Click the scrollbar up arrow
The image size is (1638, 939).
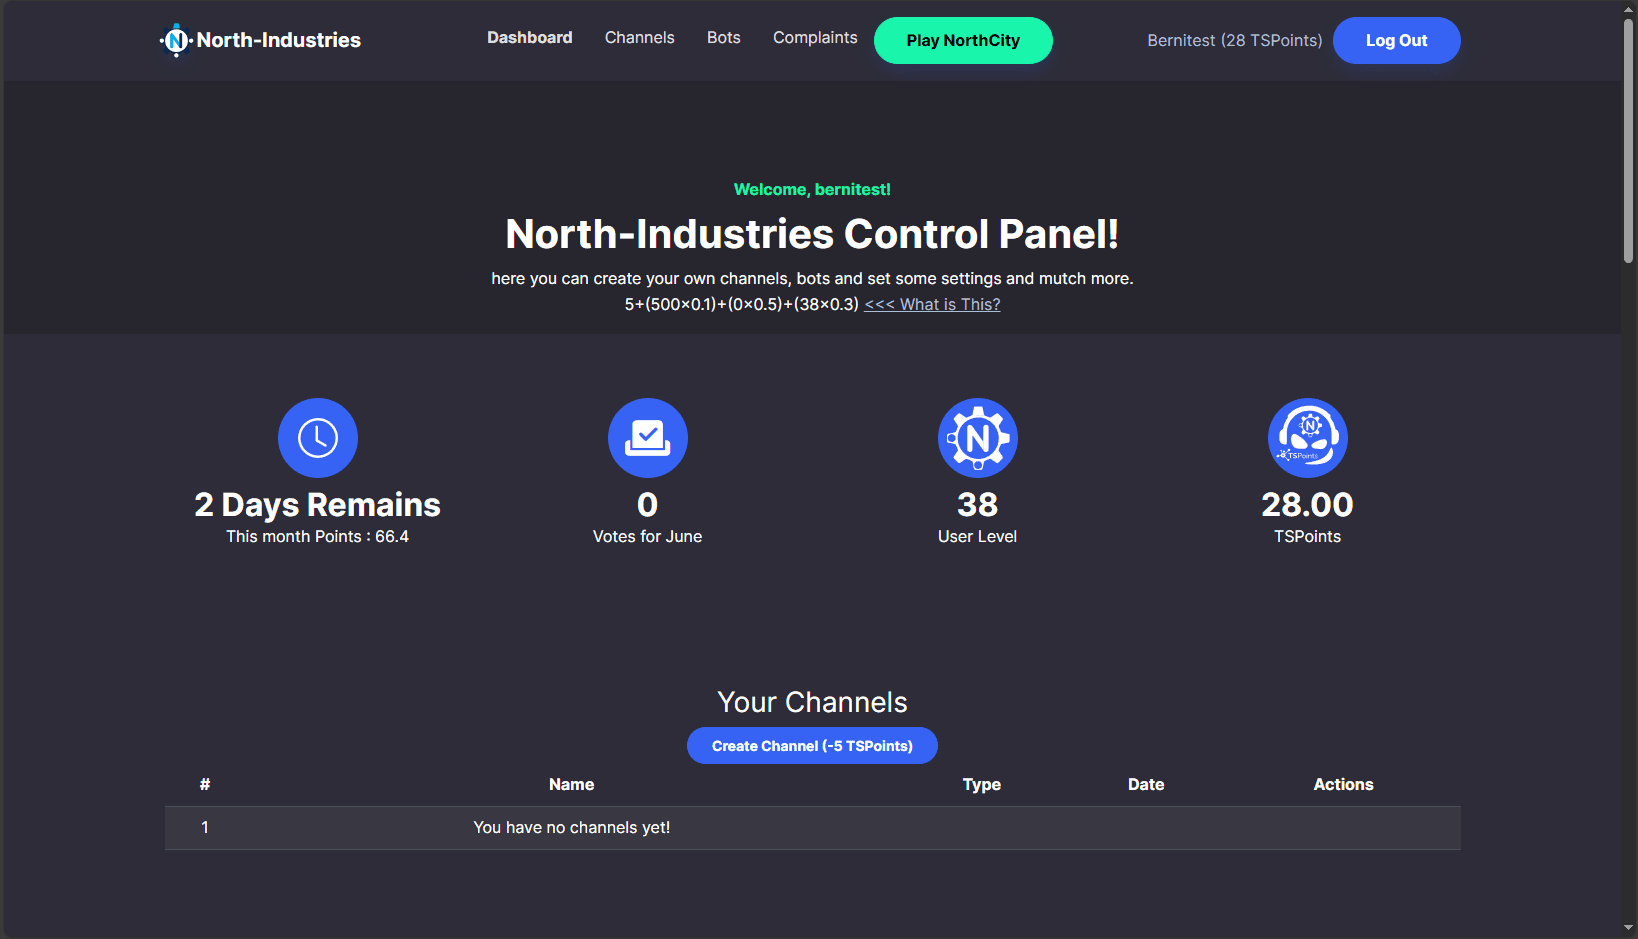click(x=1628, y=9)
